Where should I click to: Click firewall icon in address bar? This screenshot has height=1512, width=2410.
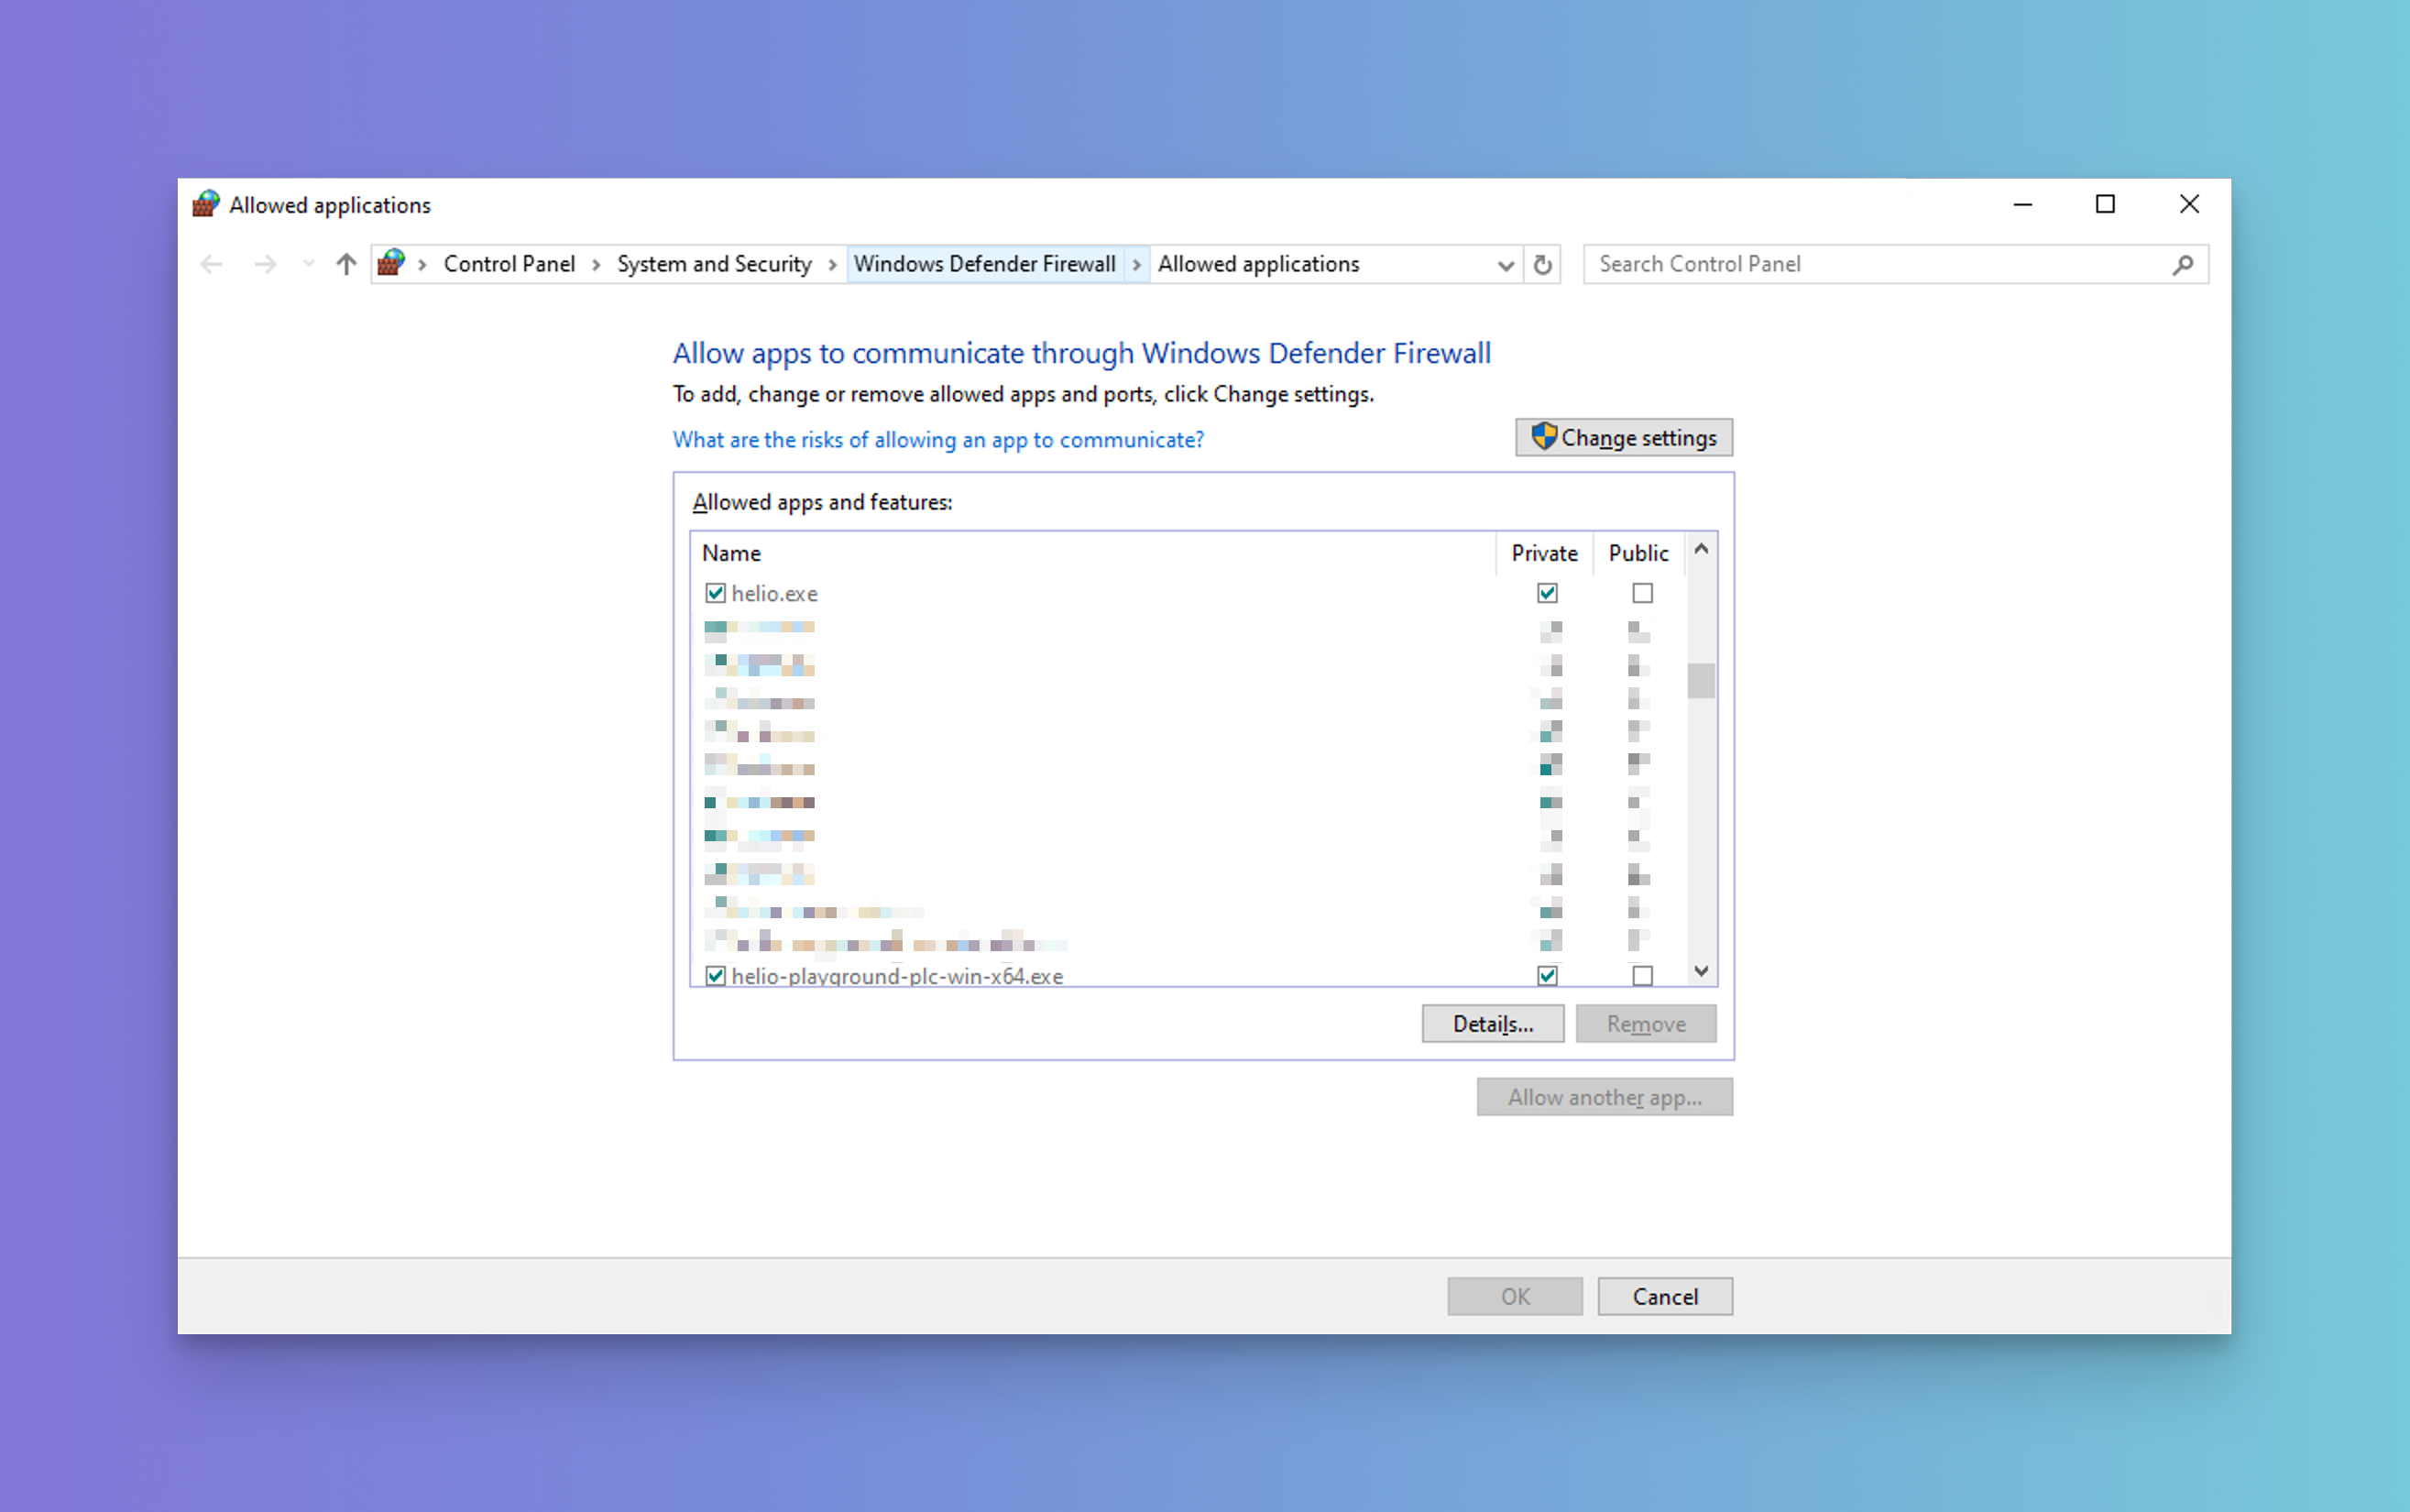tap(391, 263)
